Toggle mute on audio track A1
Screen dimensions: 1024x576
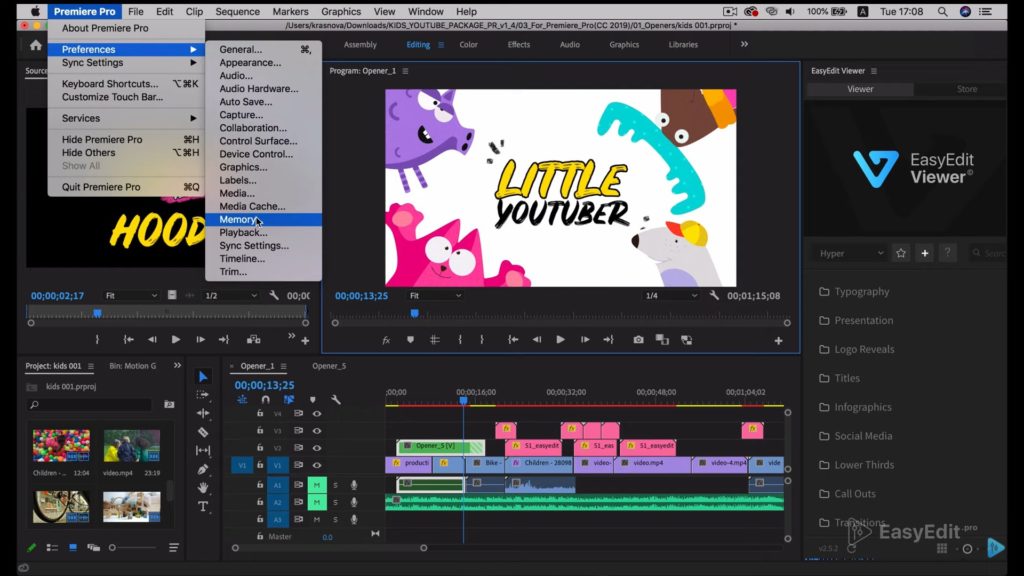[x=317, y=485]
